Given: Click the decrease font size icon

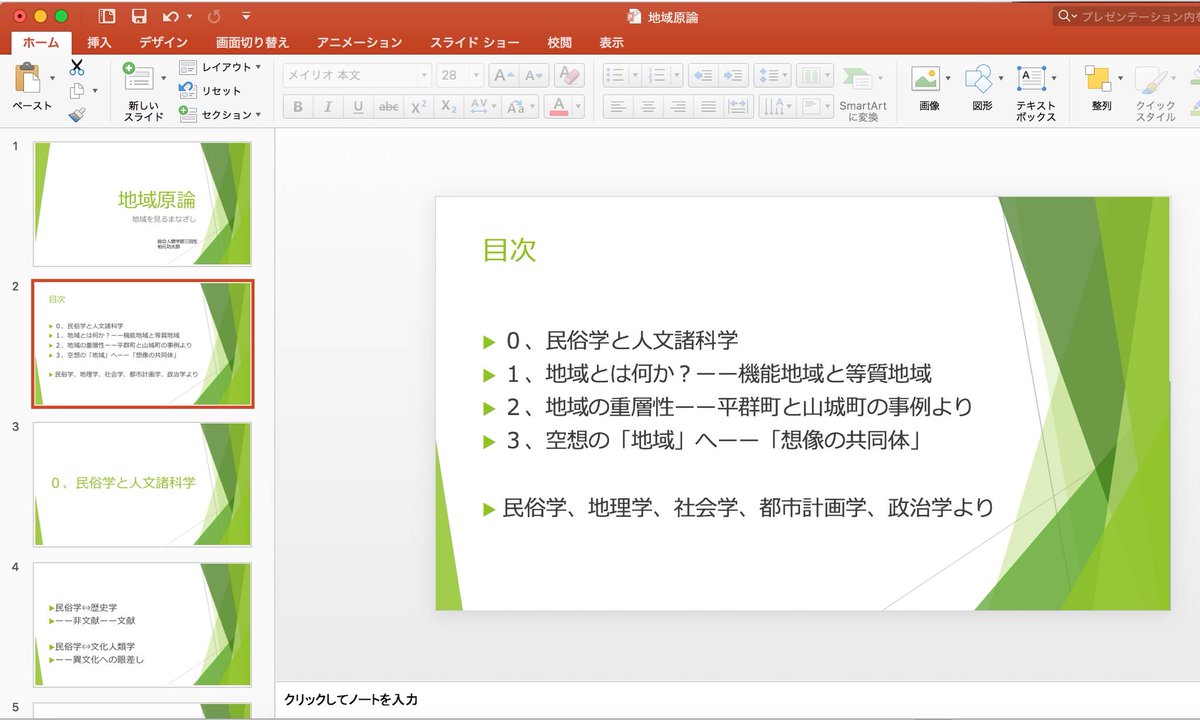Looking at the screenshot, I should pos(535,76).
